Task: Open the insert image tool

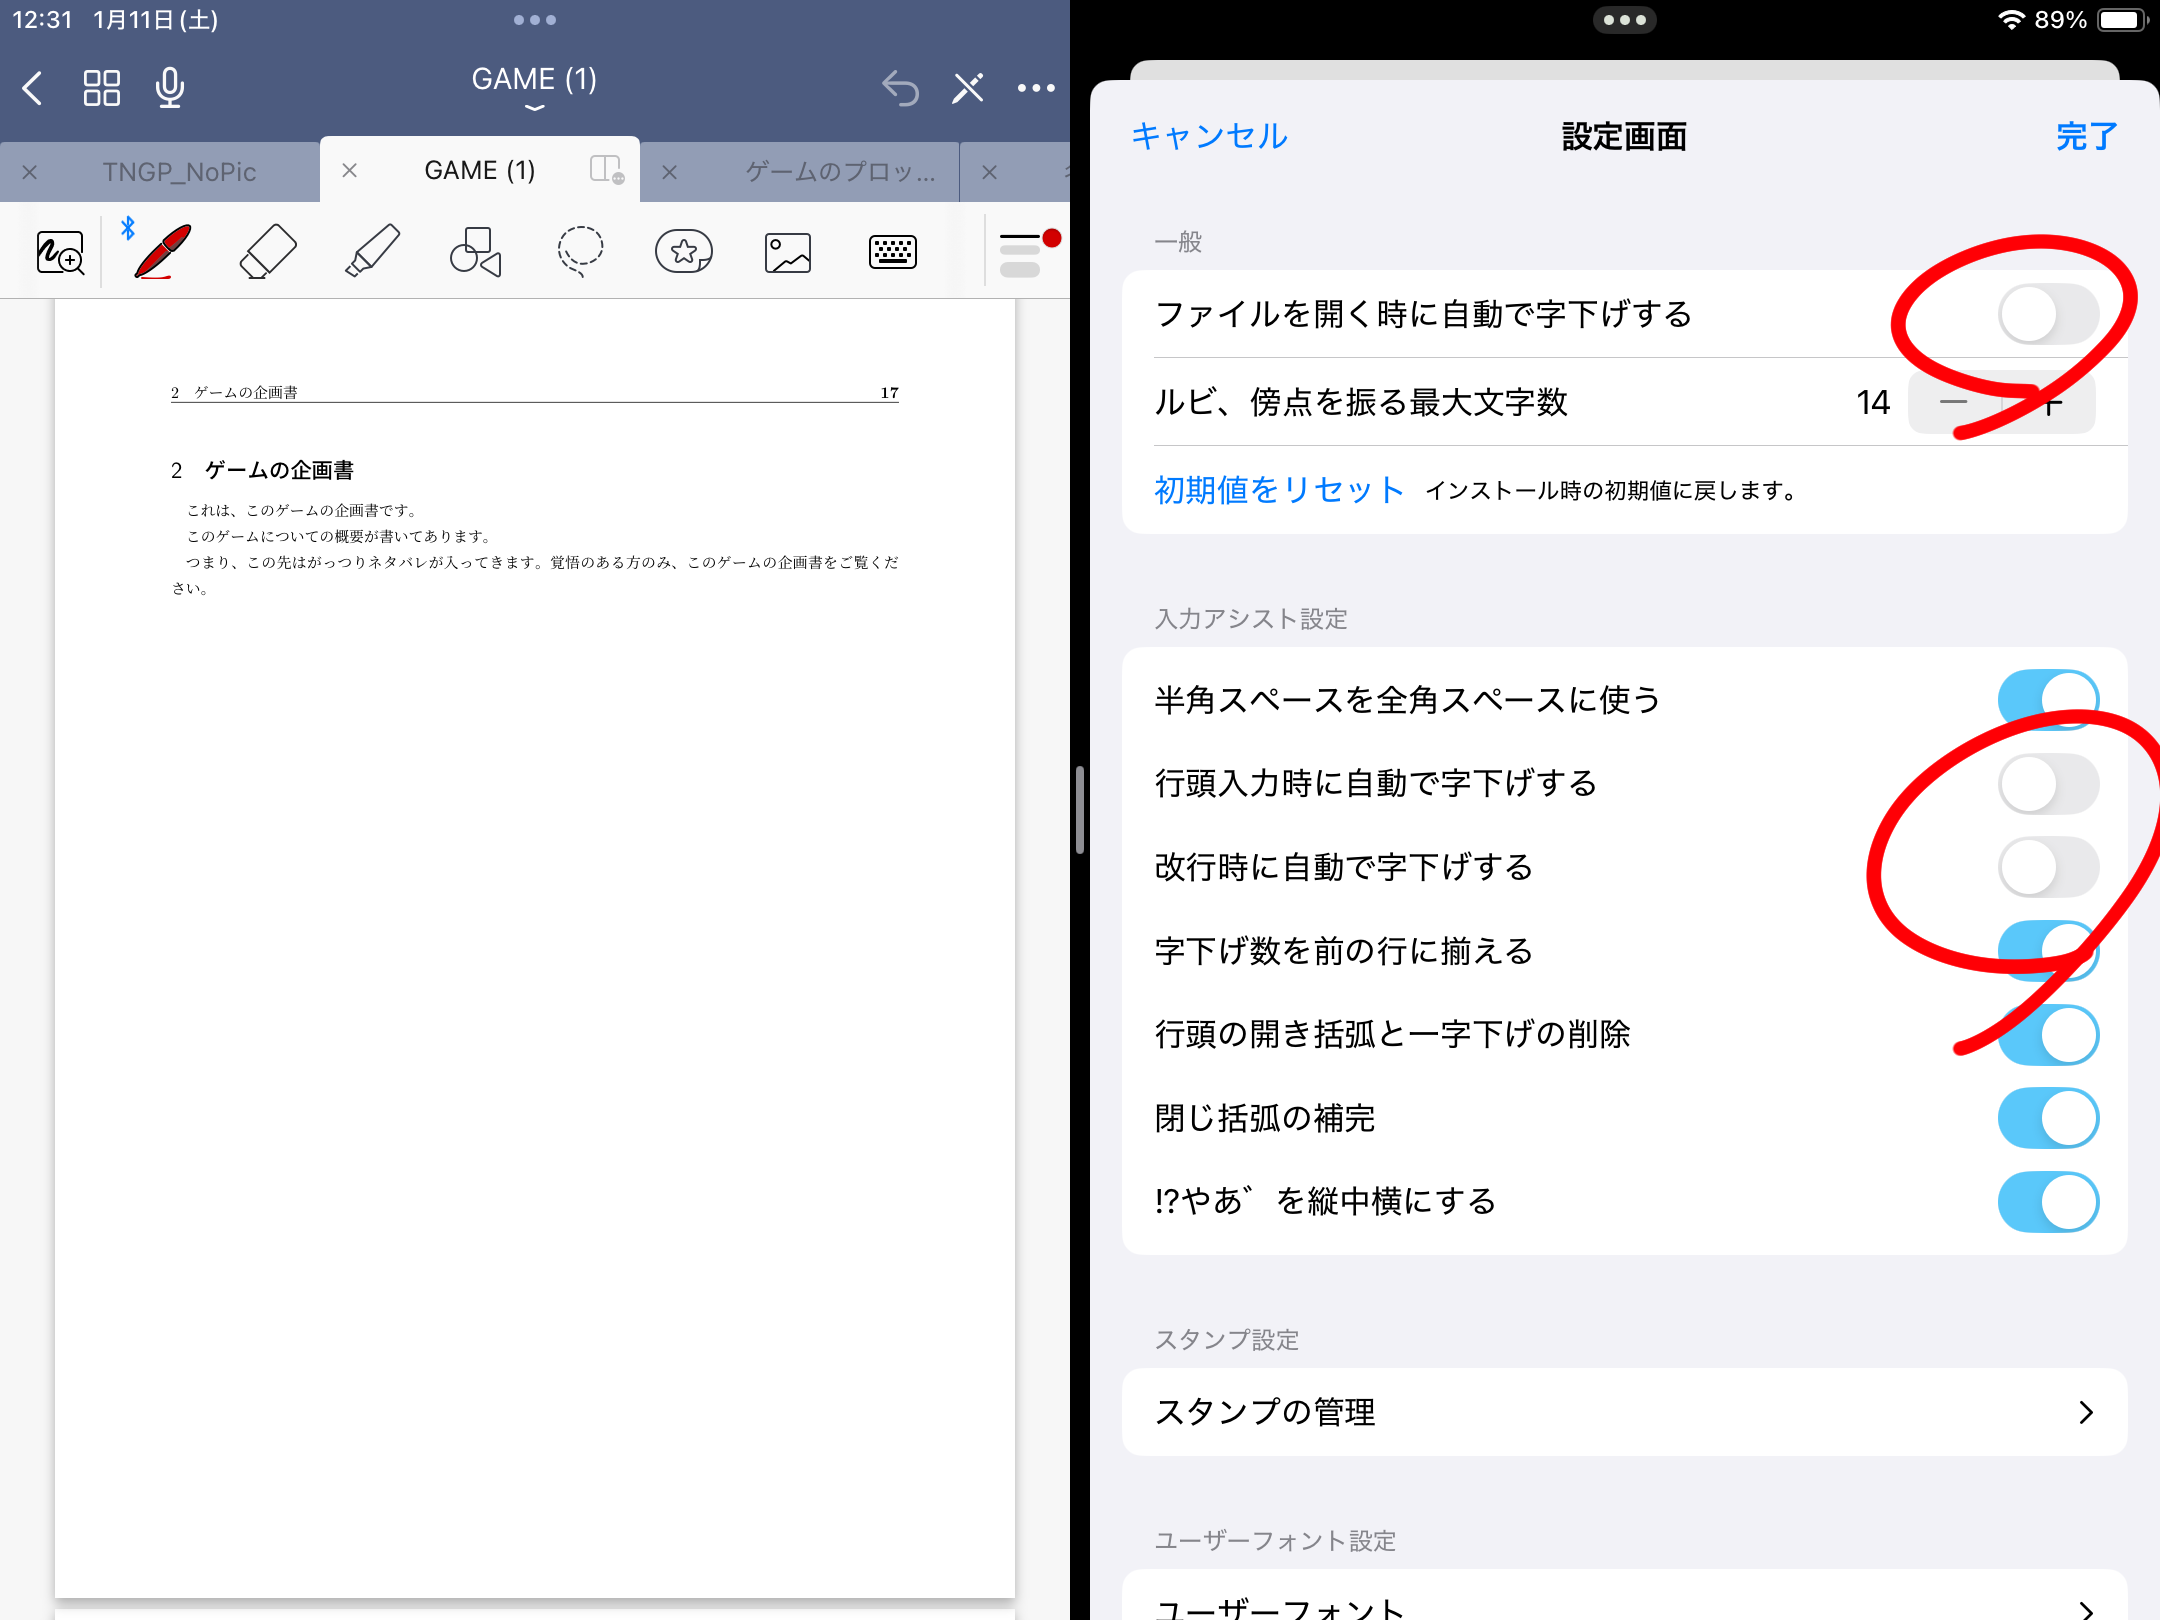Action: coord(788,252)
